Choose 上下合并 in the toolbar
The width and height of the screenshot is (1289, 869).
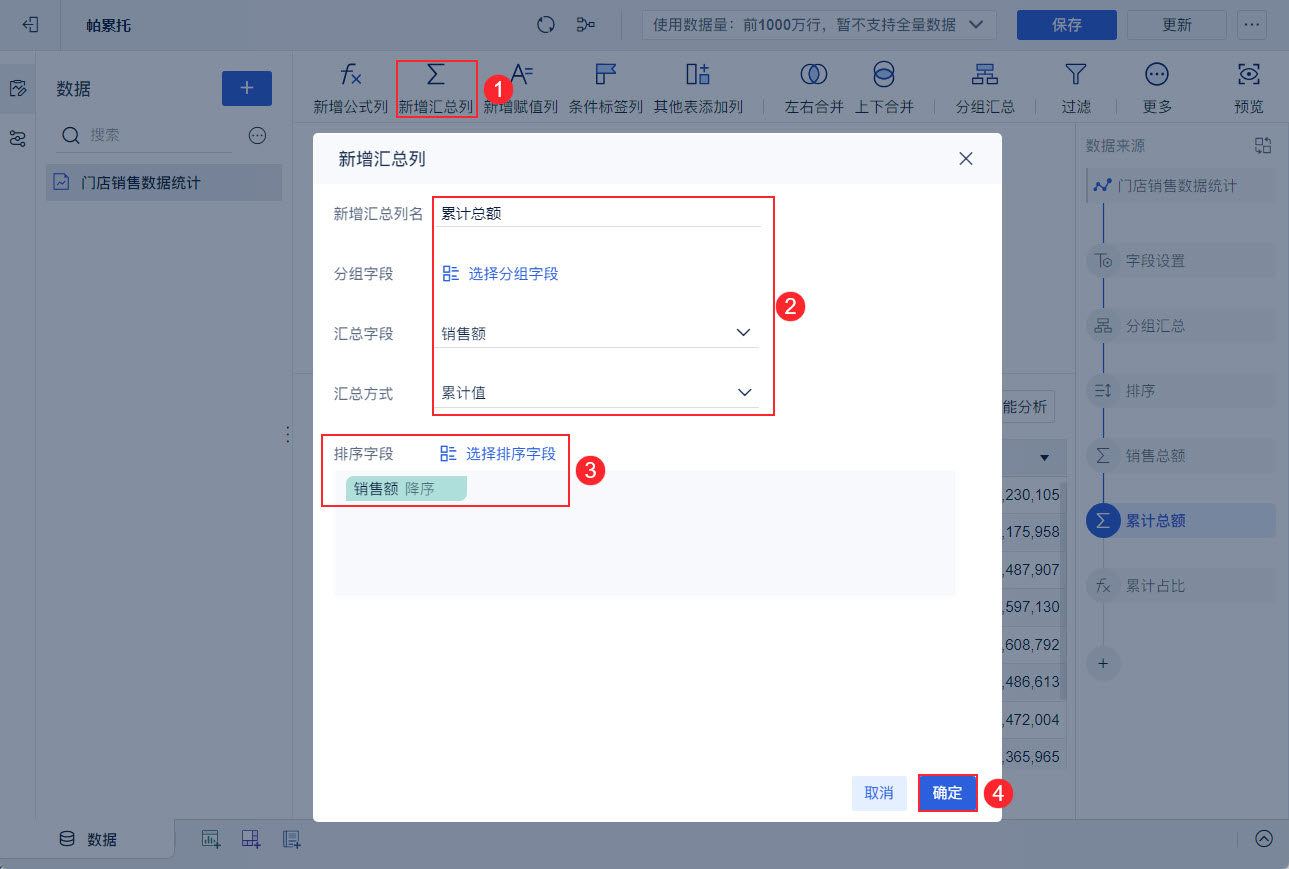tap(884, 88)
